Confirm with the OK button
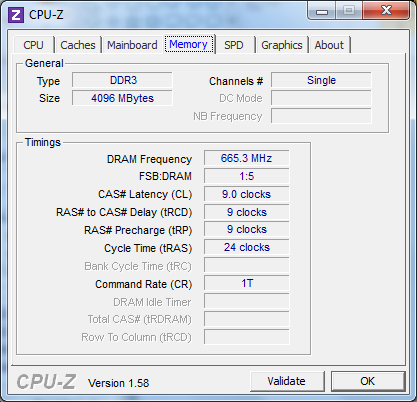This screenshot has height=402, width=417. click(x=367, y=381)
